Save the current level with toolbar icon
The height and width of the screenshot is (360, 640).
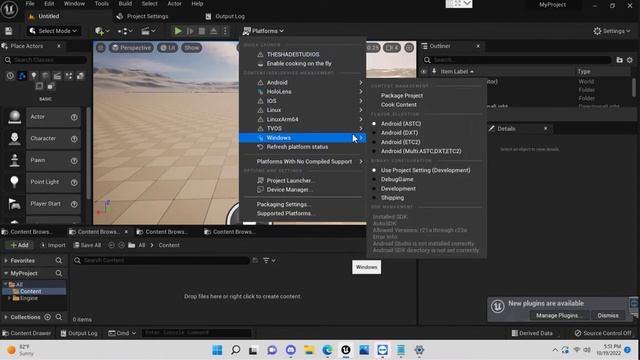click(x=9, y=31)
